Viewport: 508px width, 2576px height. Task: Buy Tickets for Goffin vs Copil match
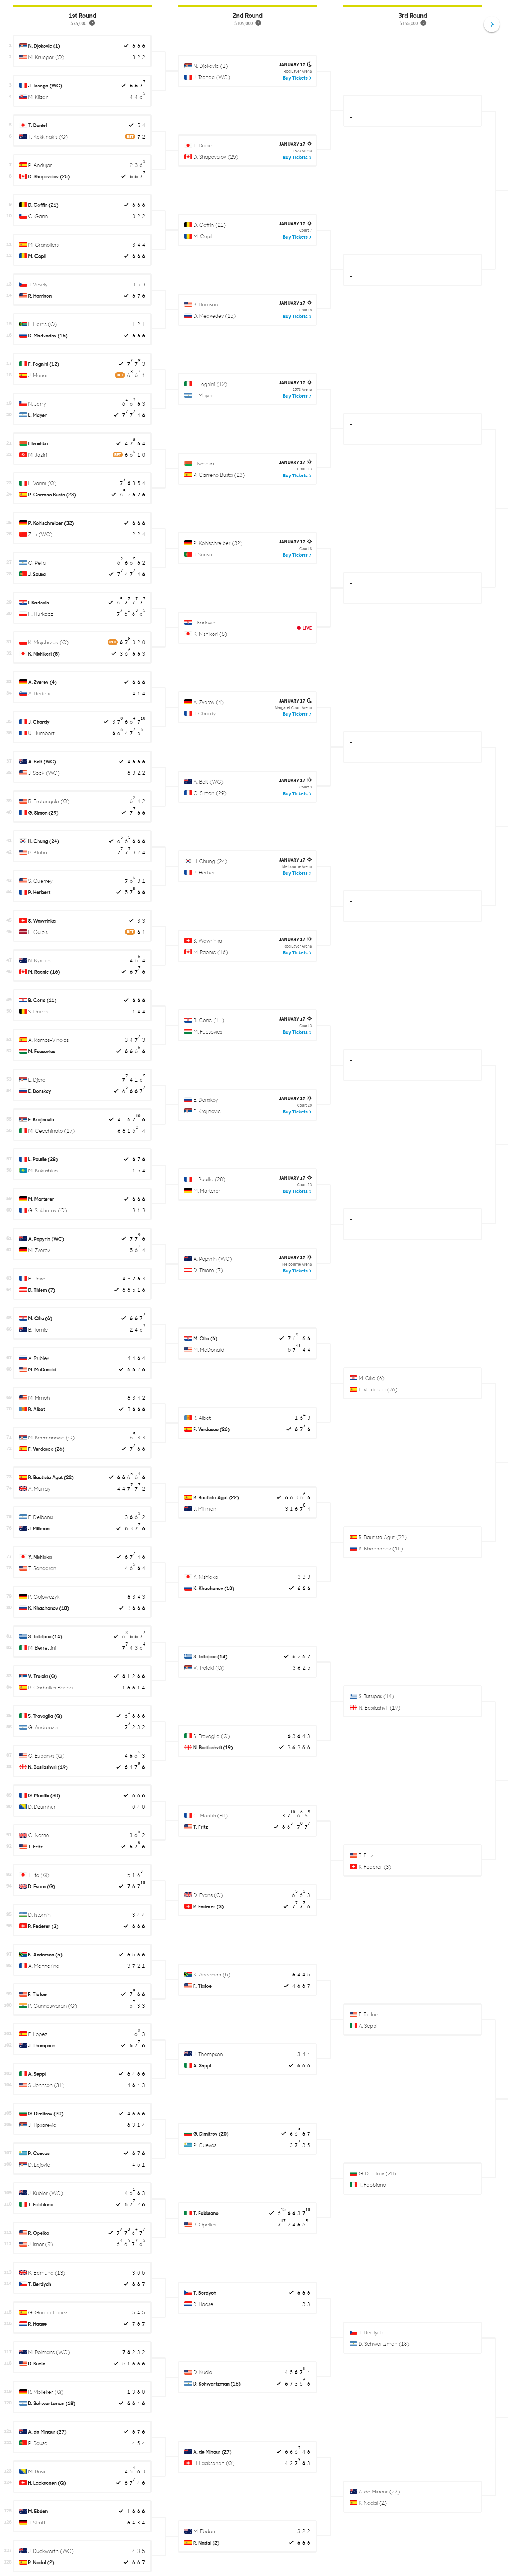pyautogui.click(x=296, y=237)
